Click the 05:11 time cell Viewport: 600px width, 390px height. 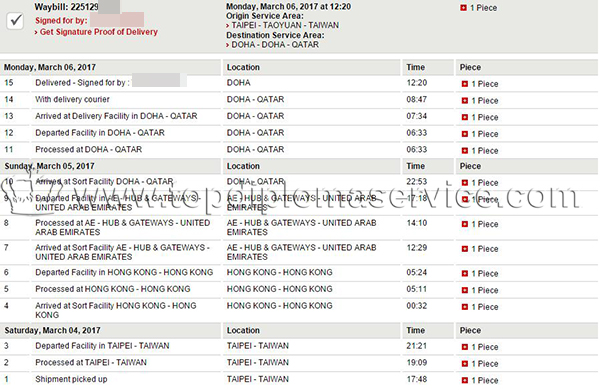point(417,289)
